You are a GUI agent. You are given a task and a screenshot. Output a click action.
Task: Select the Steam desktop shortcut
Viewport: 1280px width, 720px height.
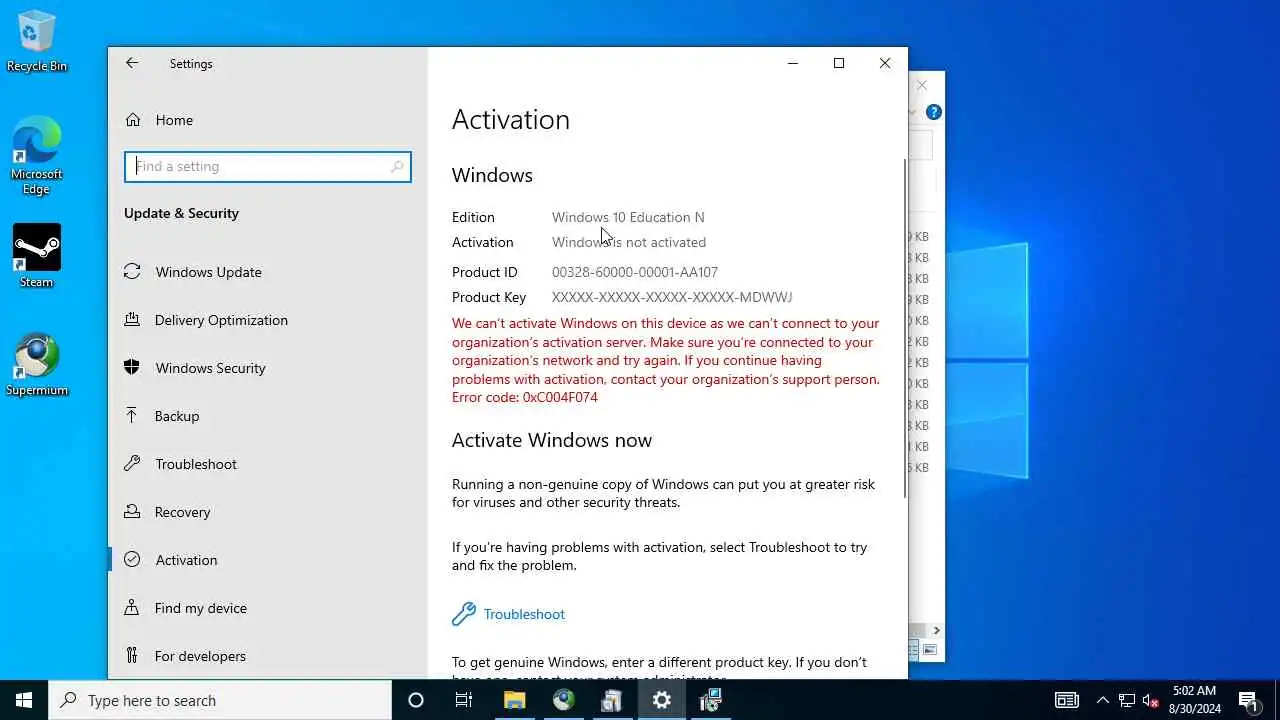tap(37, 257)
